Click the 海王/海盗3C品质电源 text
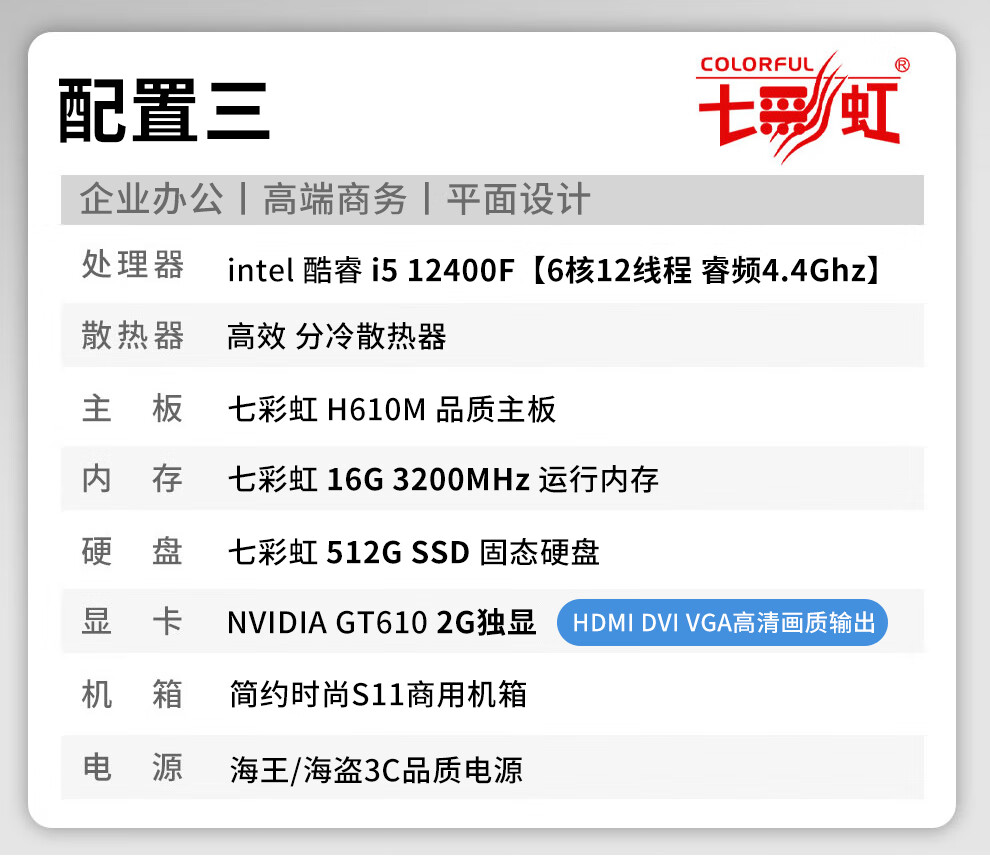This screenshot has height=856, width=990. tap(376, 770)
